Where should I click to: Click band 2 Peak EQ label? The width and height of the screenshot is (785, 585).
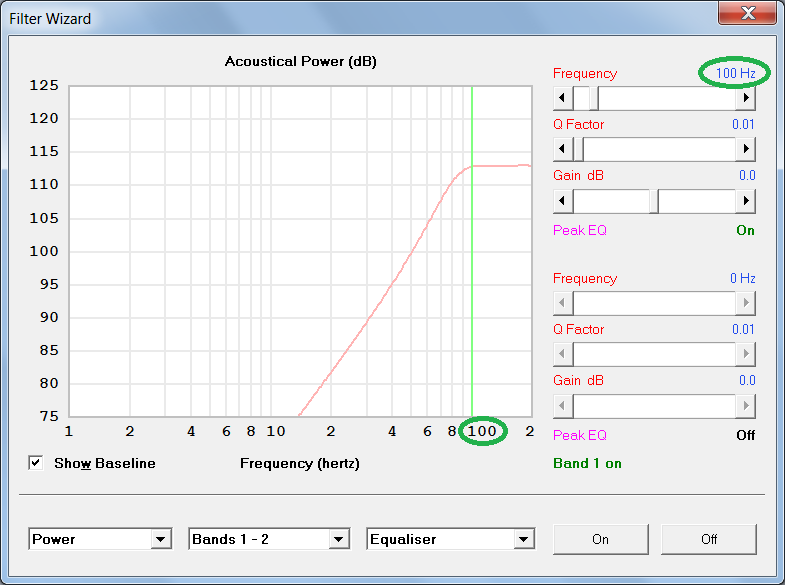[580, 435]
